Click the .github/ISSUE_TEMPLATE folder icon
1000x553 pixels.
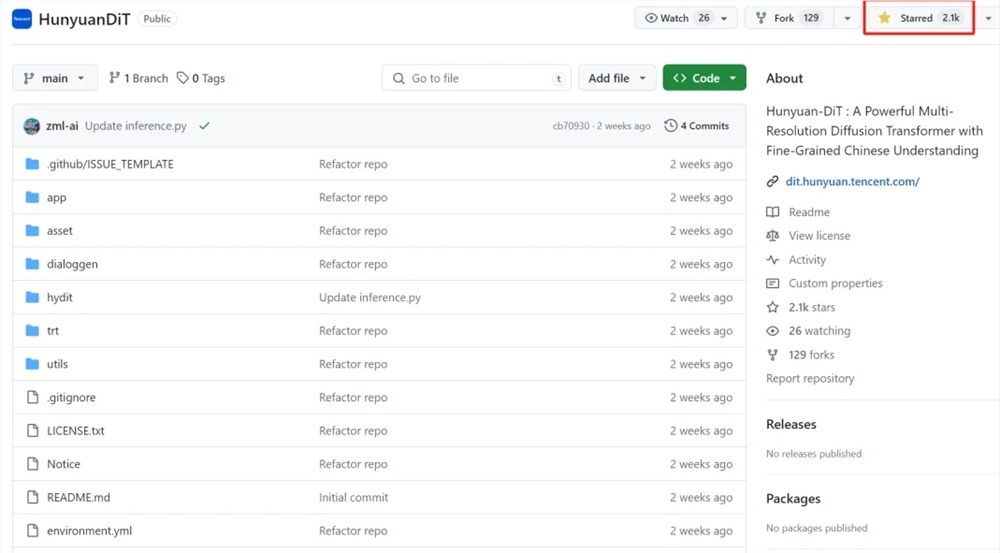[x=32, y=164]
